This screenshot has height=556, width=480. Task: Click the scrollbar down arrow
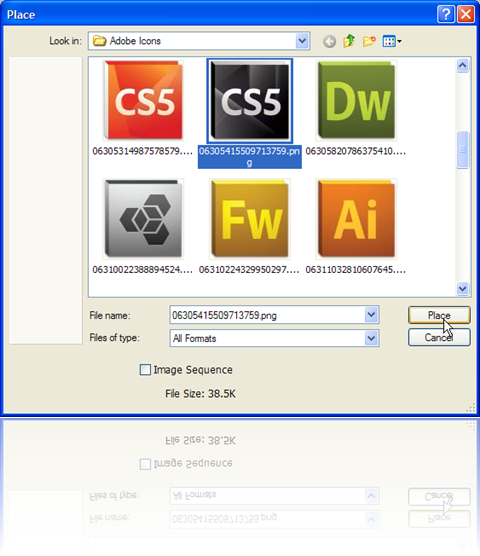pyautogui.click(x=462, y=289)
